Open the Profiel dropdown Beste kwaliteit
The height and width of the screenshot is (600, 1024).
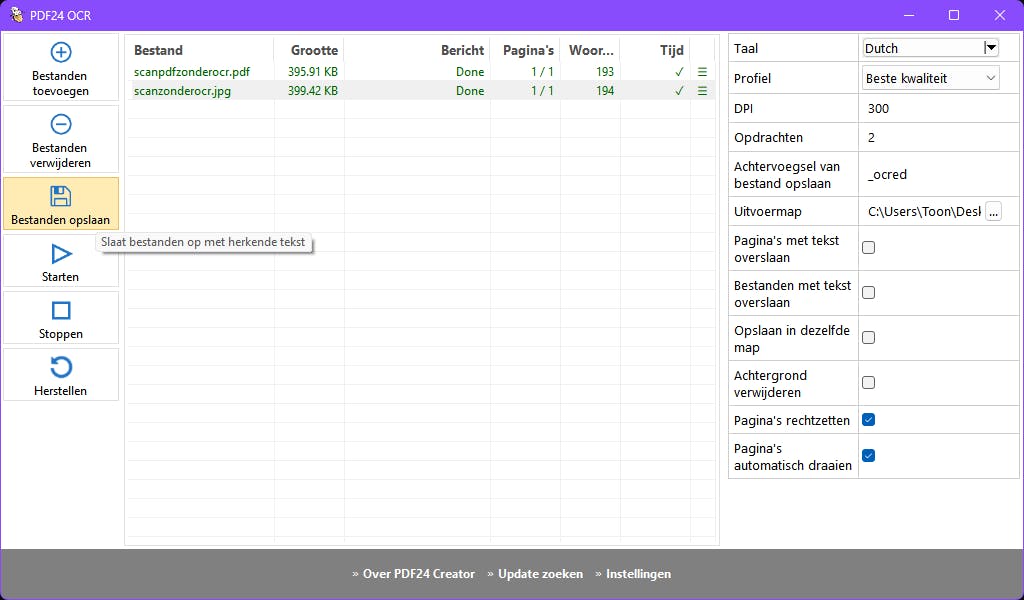pyautogui.click(x=931, y=78)
